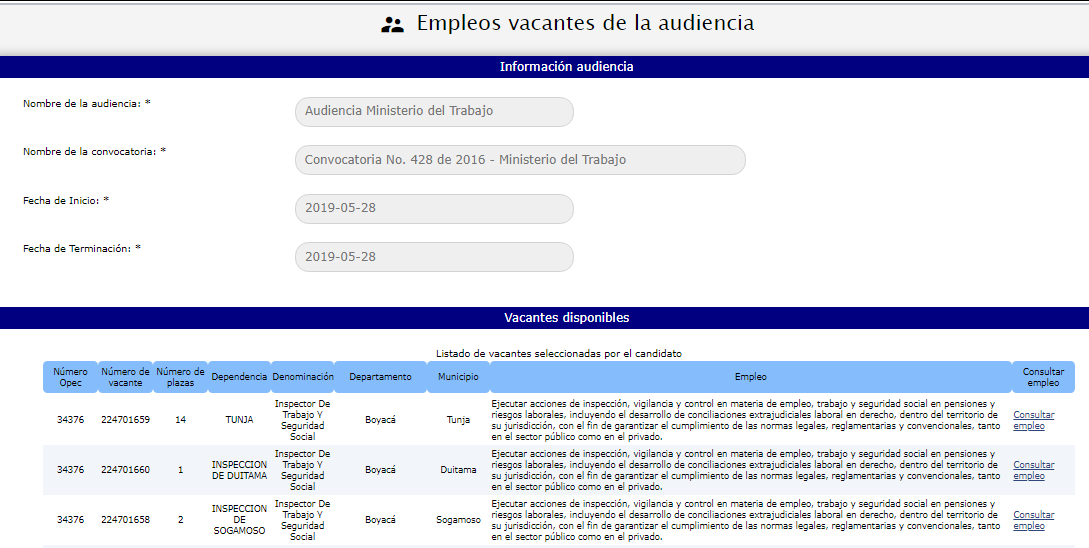The image size is (1089, 548).
Task: Click the Número de vacante column header
Action: coord(125,377)
